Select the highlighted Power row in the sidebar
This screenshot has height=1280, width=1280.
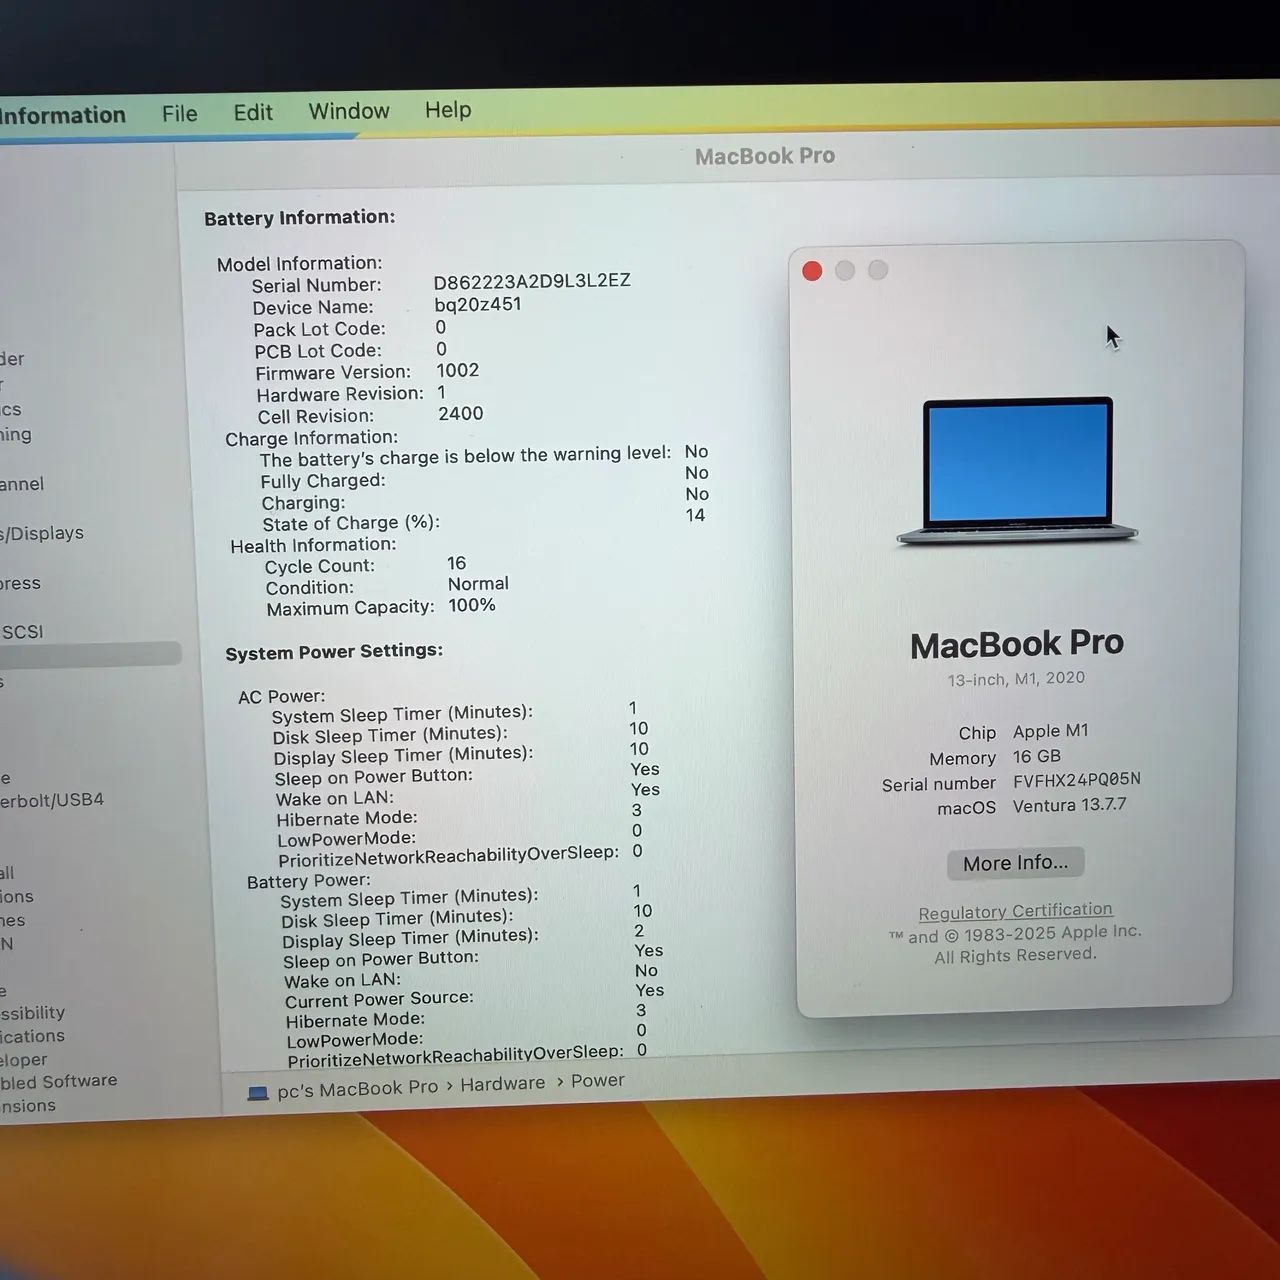click(90, 655)
